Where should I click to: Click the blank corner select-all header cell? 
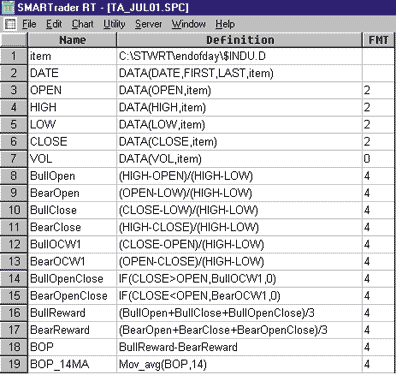[14, 40]
